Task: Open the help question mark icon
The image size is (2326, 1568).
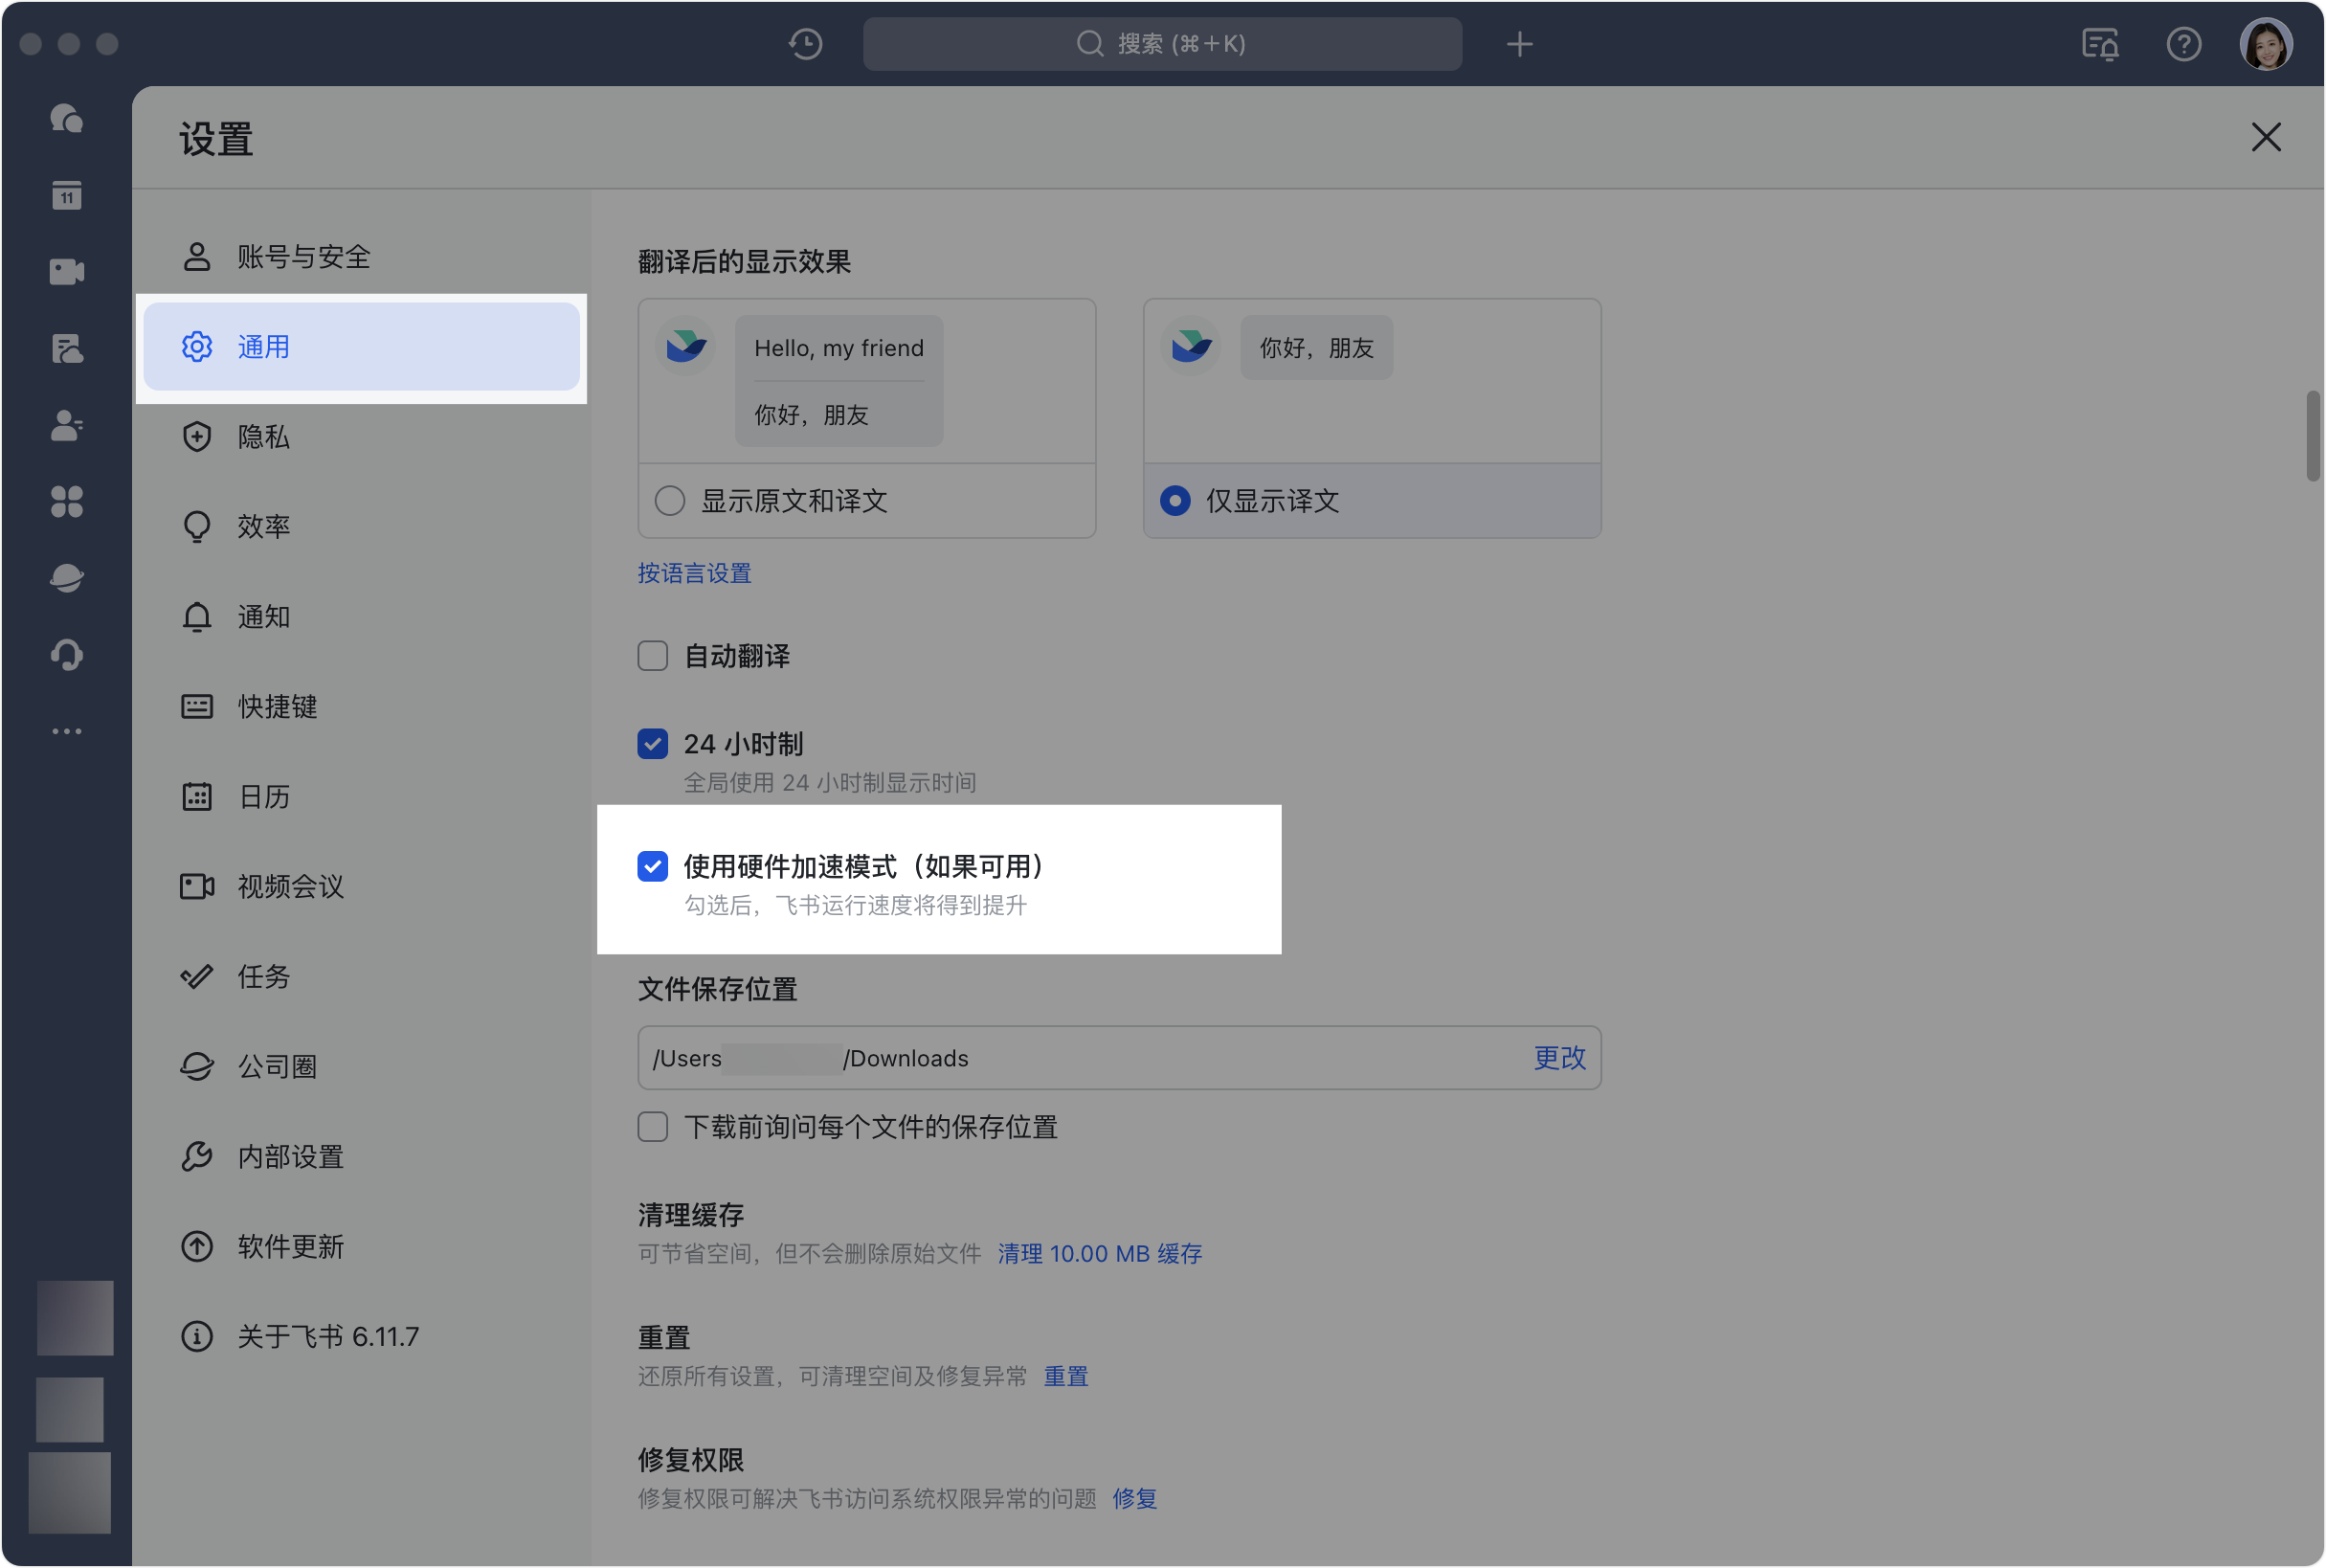Action: [2183, 44]
